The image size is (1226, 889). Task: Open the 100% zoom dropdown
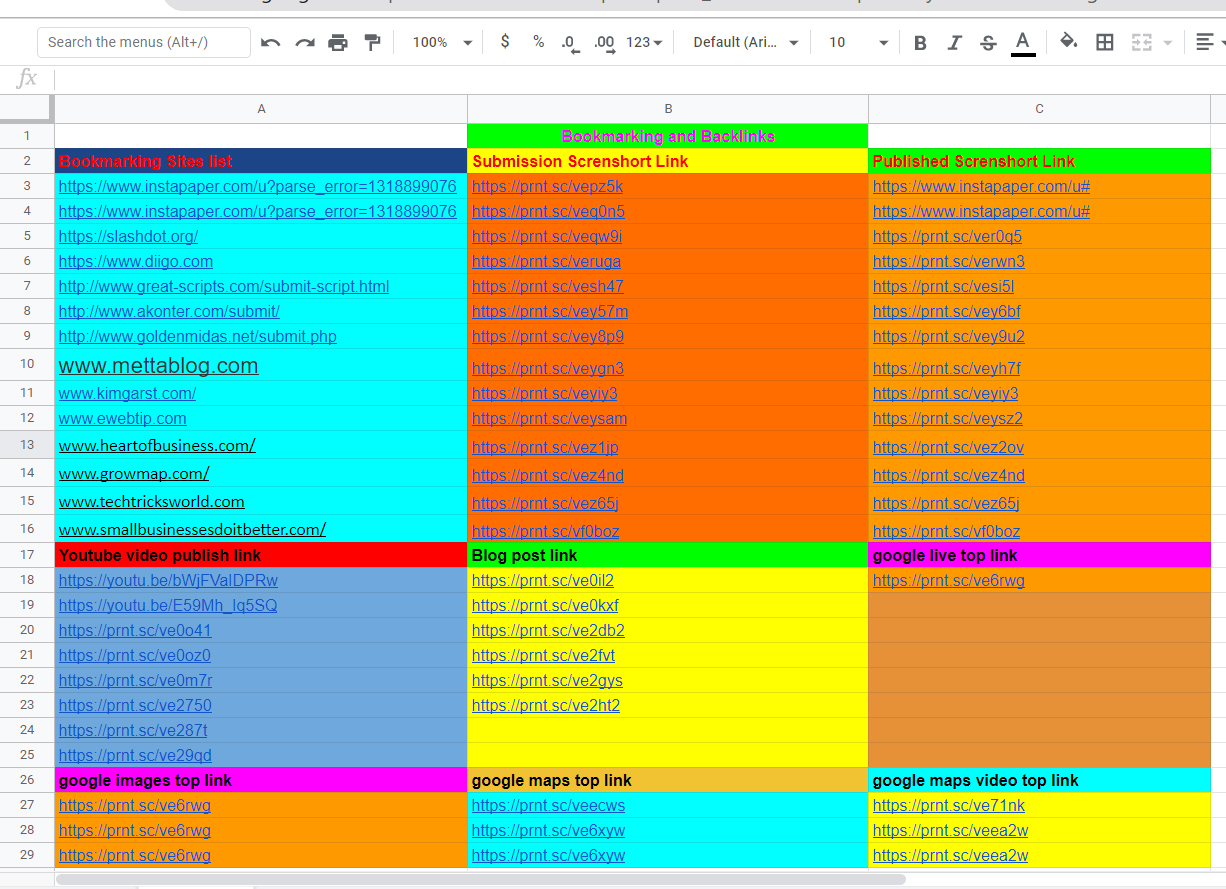(442, 42)
